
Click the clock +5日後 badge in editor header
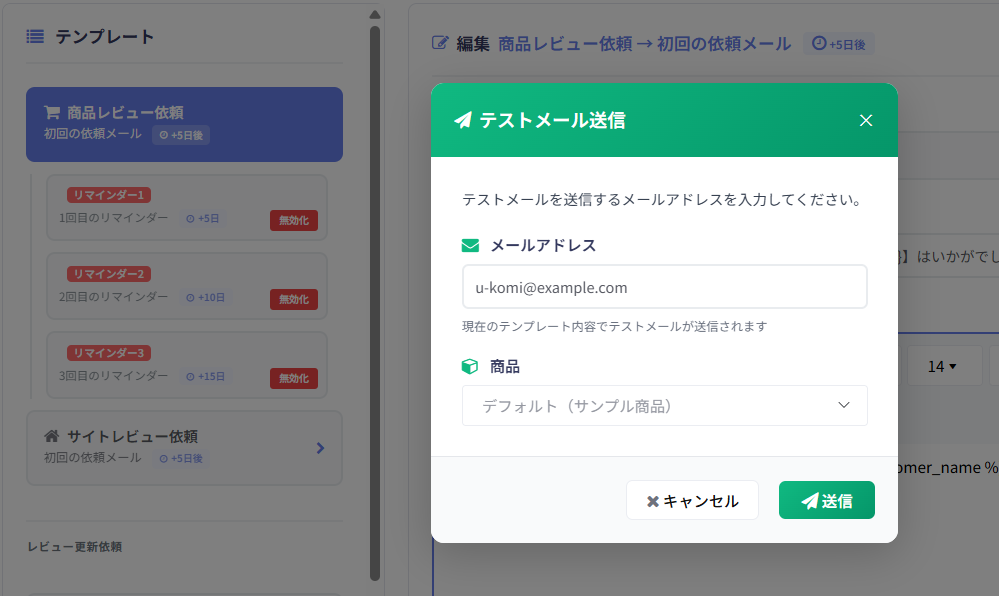tap(838, 44)
